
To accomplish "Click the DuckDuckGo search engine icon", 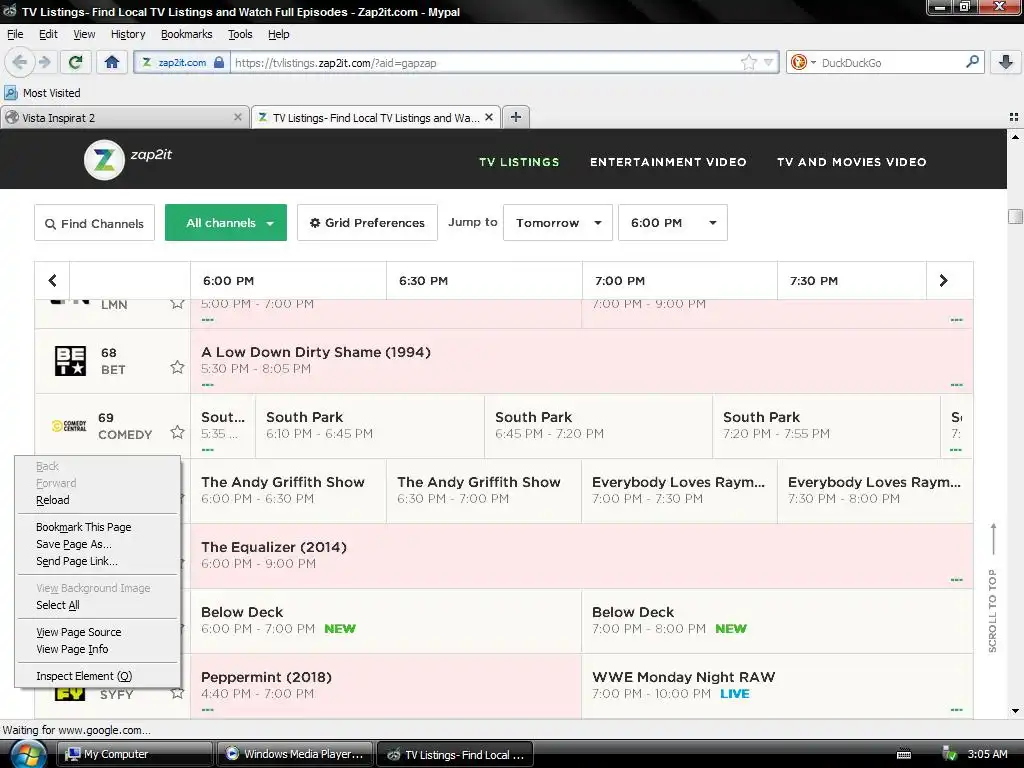I will (x=798, y=62).
